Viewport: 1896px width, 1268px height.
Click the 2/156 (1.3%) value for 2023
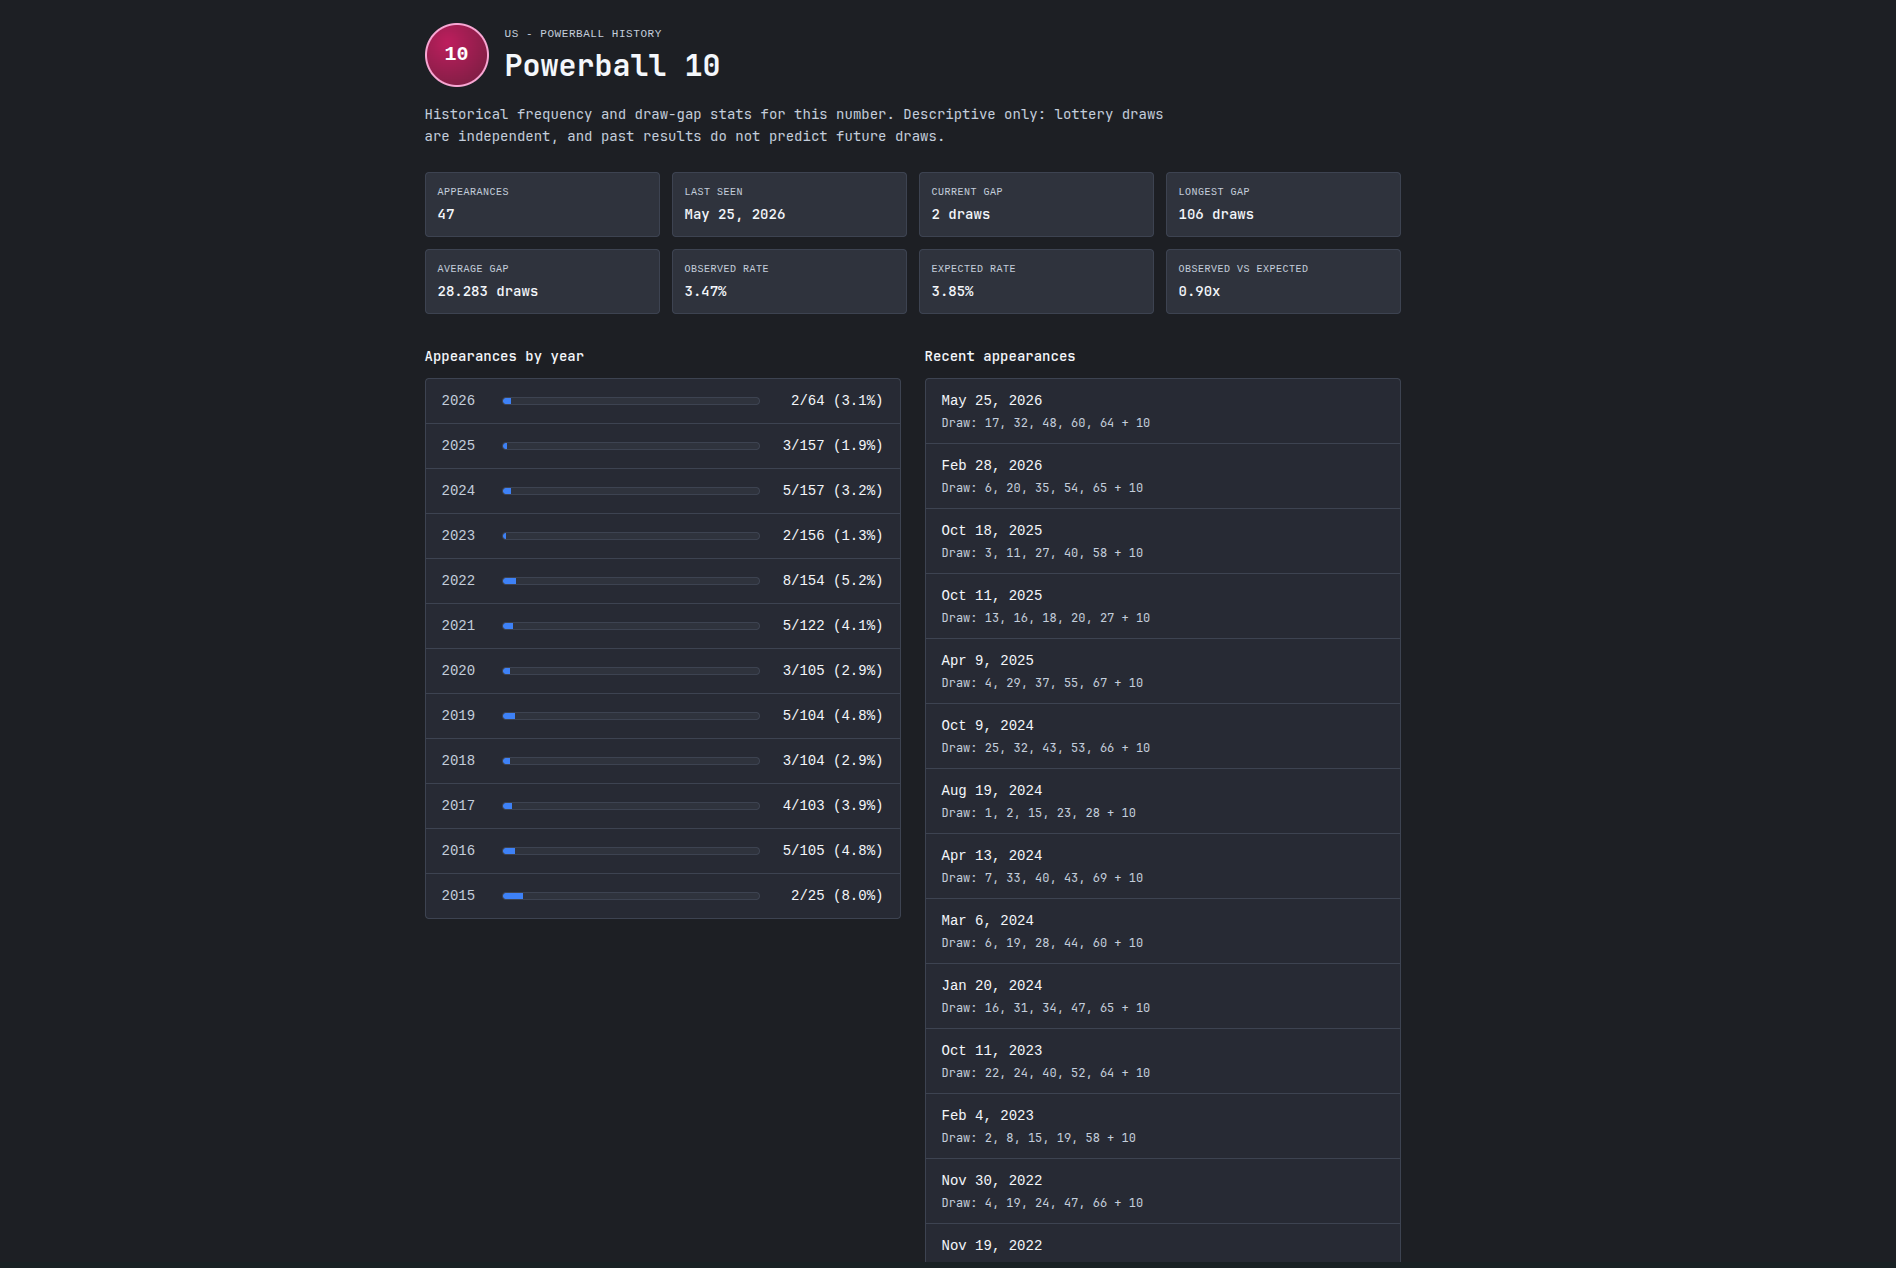point(833,536)
